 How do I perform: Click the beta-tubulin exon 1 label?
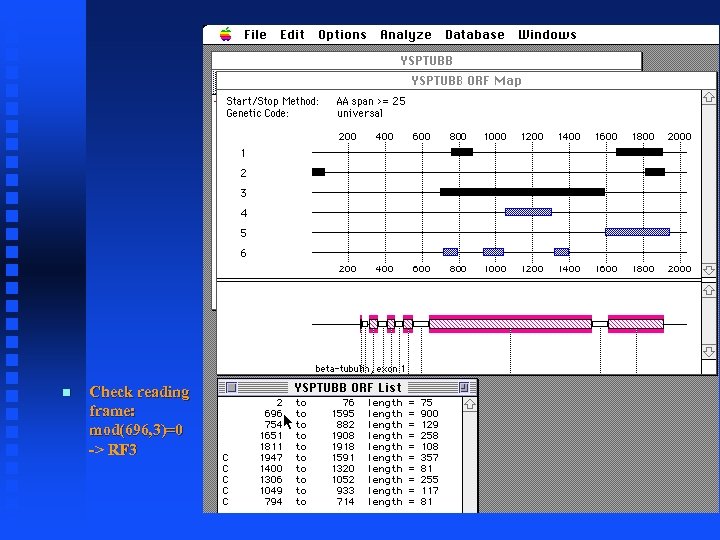[360, 369]
